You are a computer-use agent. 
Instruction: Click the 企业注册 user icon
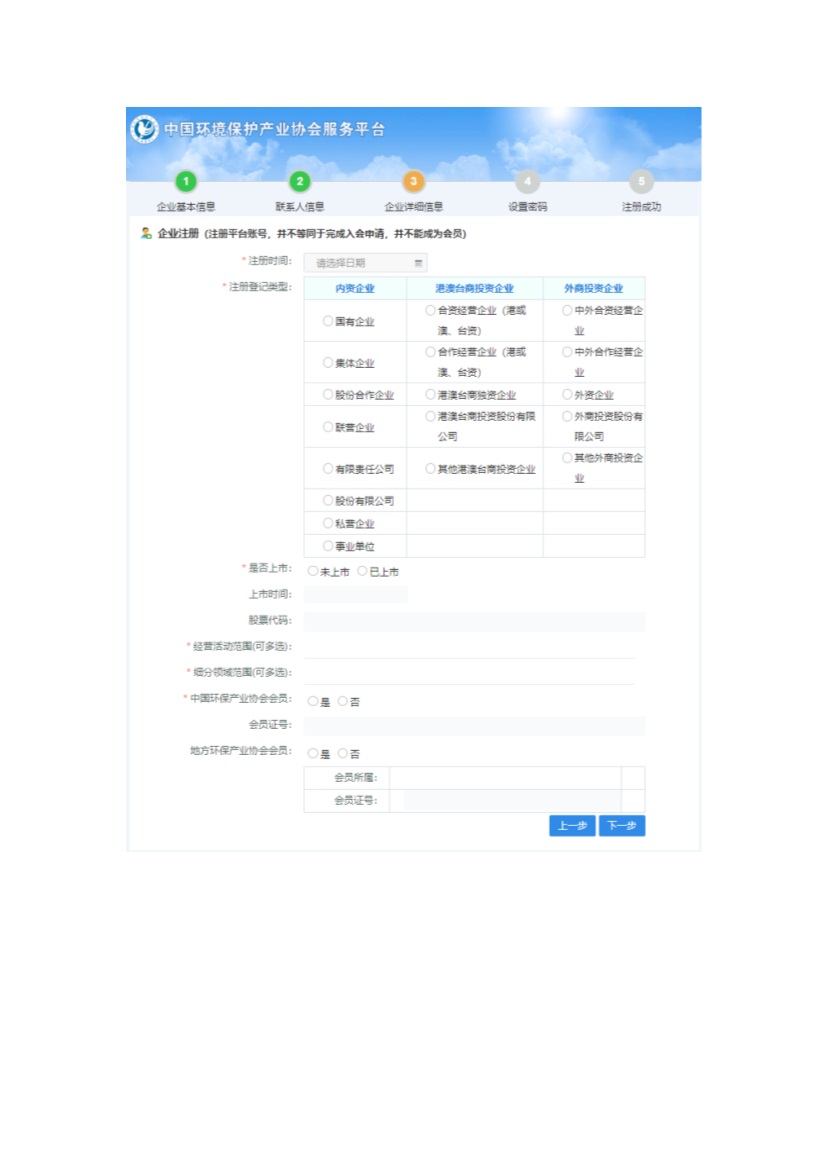146,234
